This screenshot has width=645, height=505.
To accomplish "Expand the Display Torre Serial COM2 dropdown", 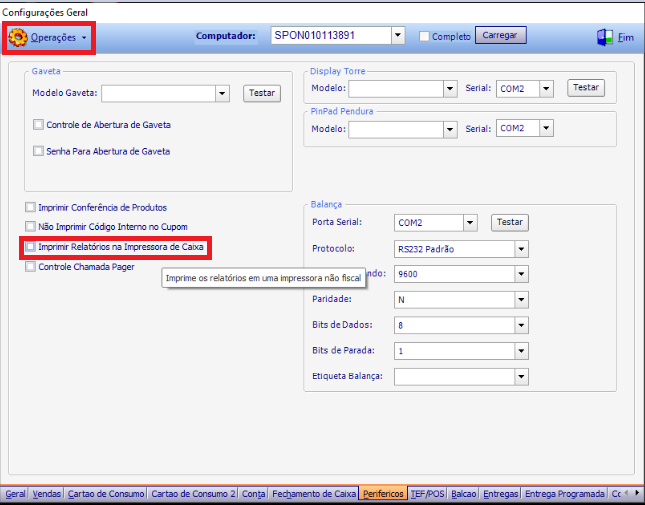I will 546,89.
